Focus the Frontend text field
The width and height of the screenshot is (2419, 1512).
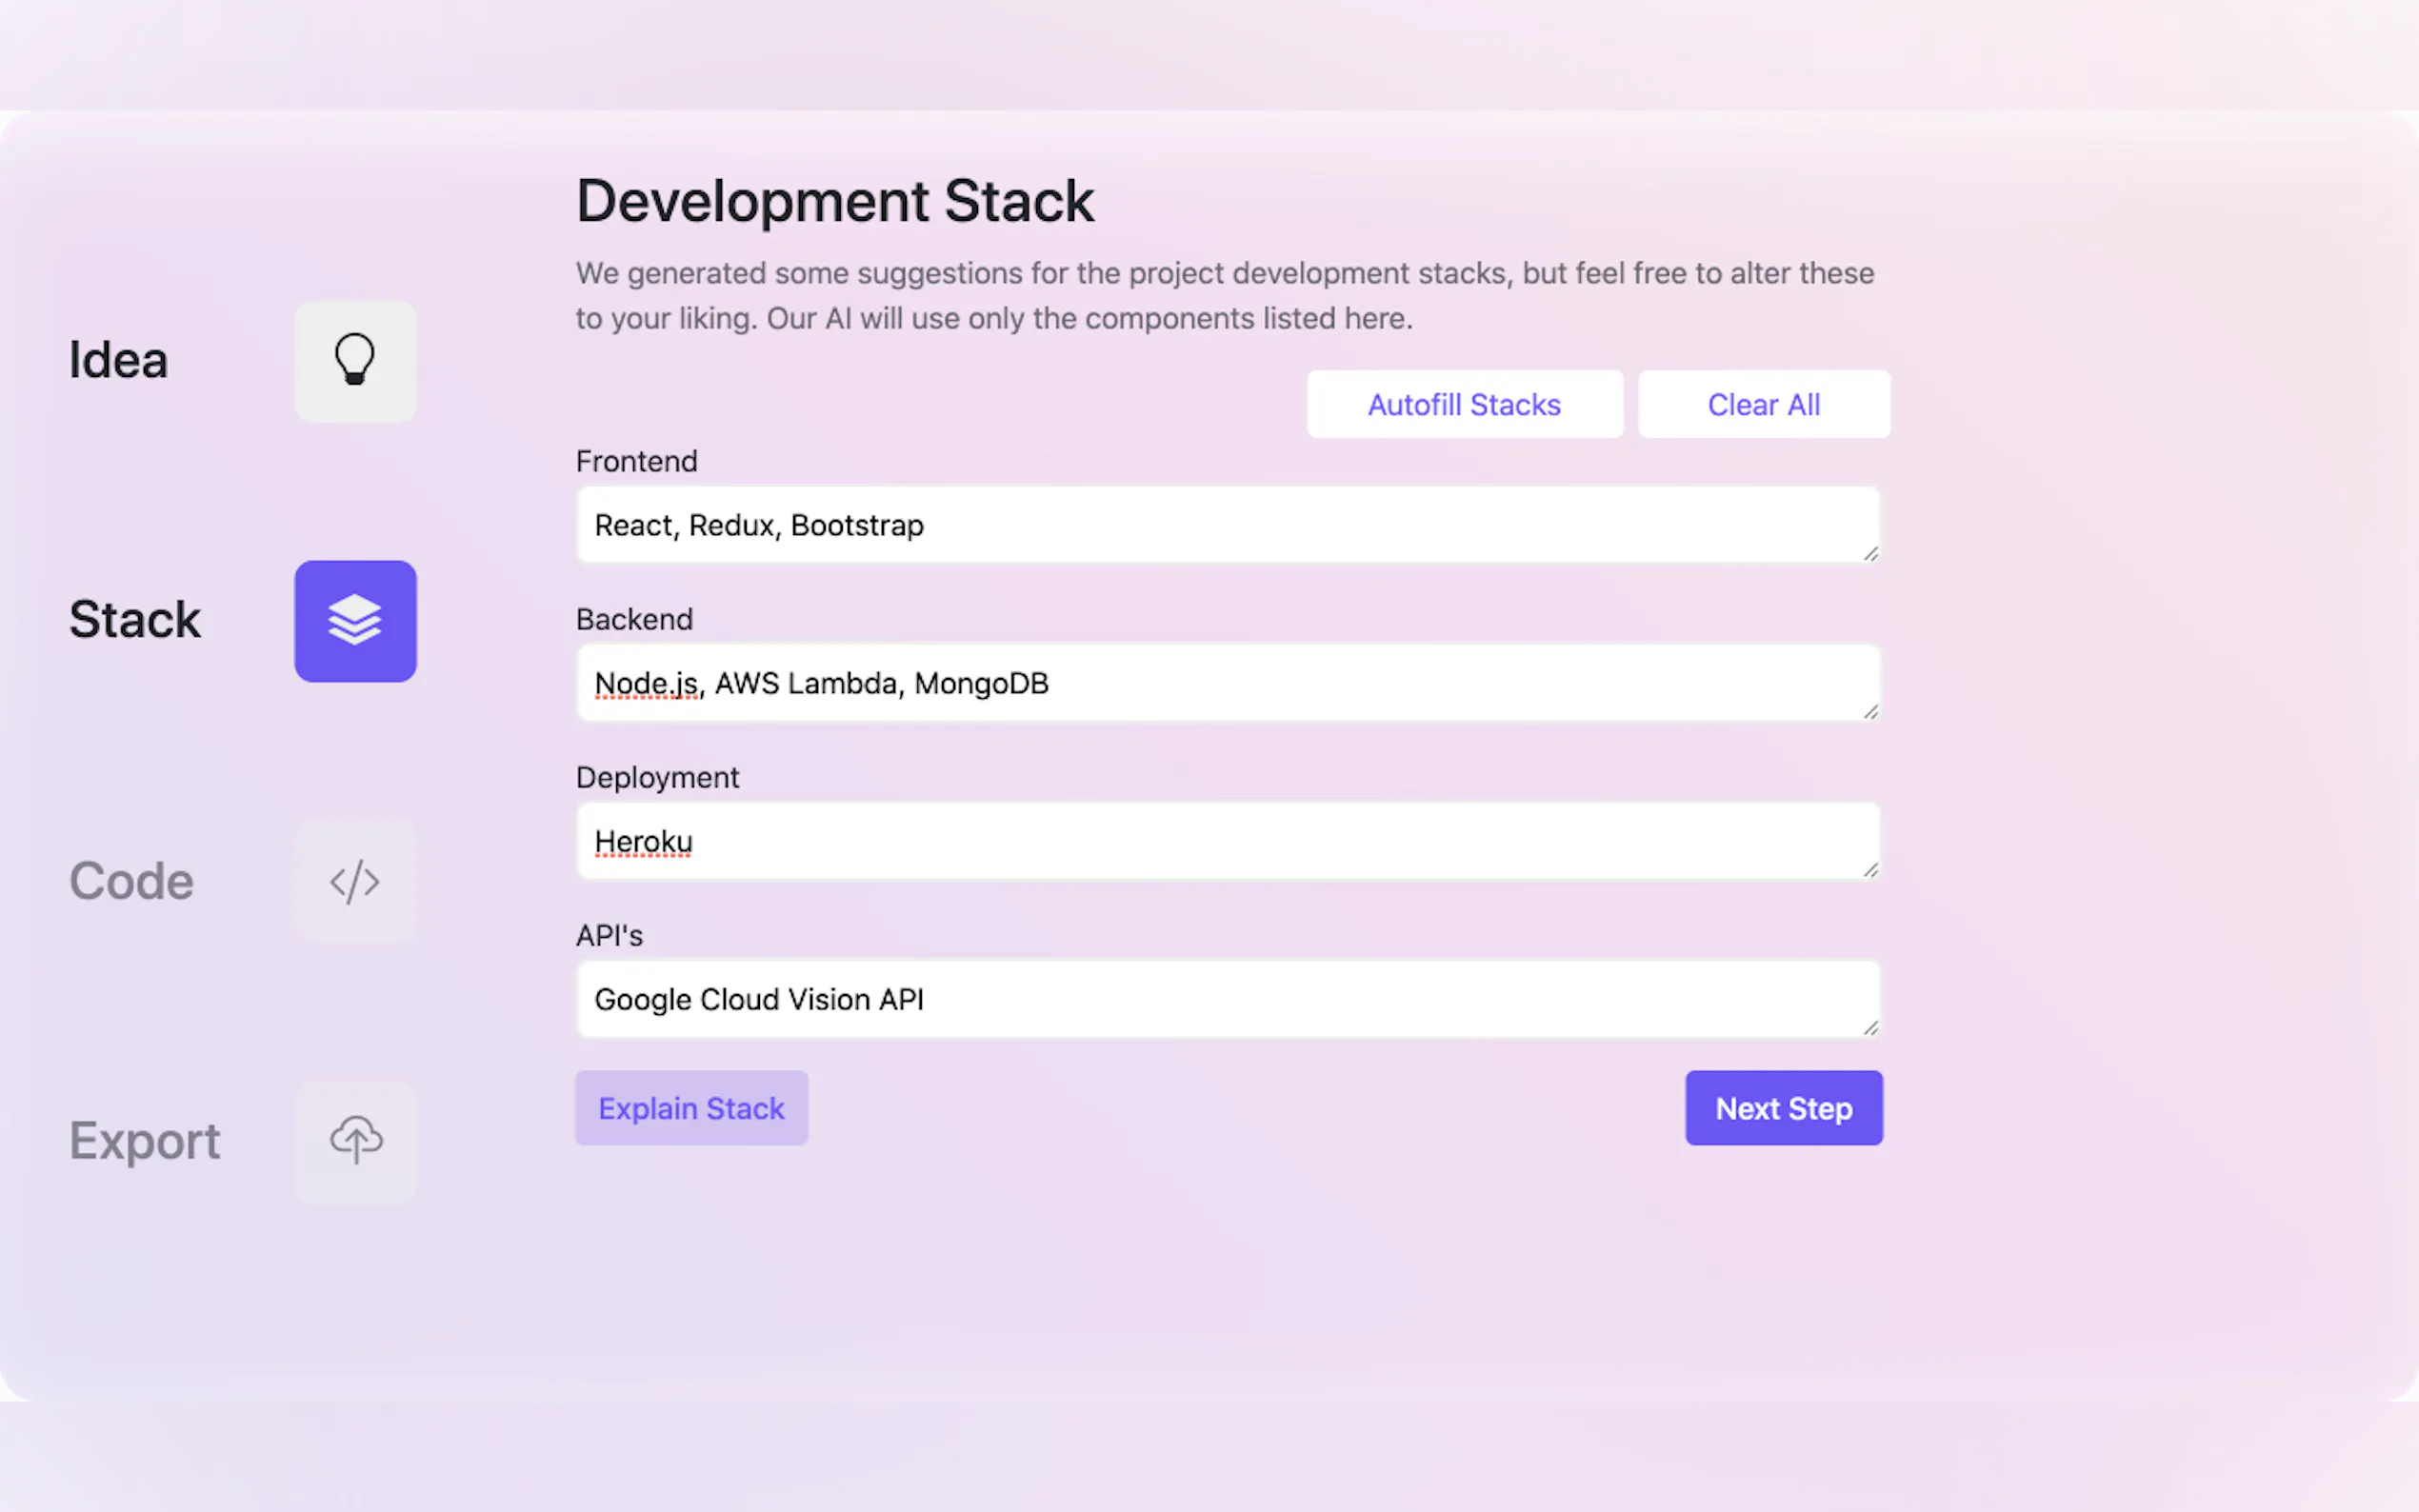(x=1227, y=525)
